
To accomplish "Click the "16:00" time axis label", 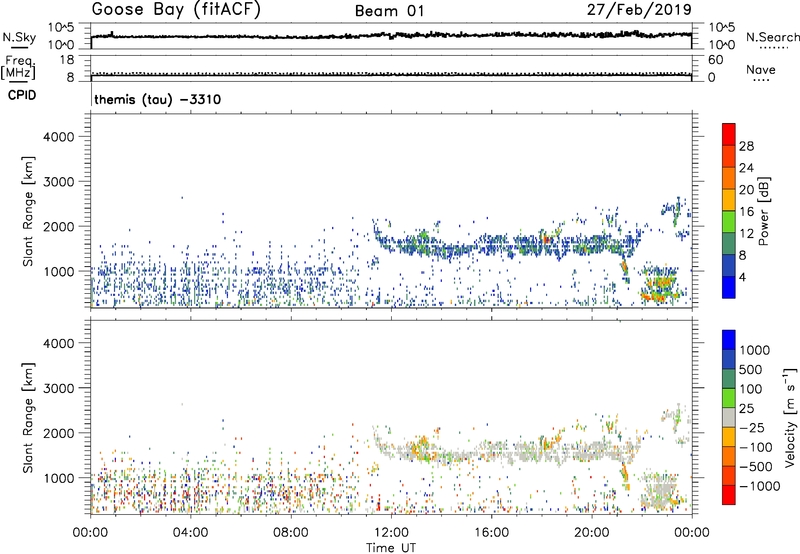I will tap(492, 533).
